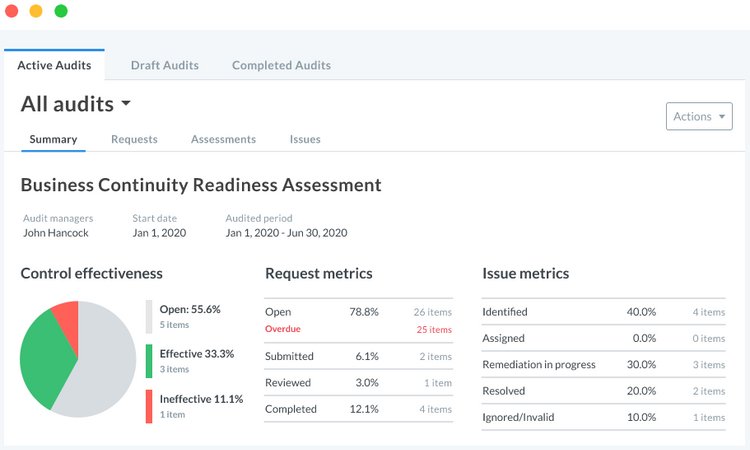Click the 26 items link for Open requests

pos(433,312)
